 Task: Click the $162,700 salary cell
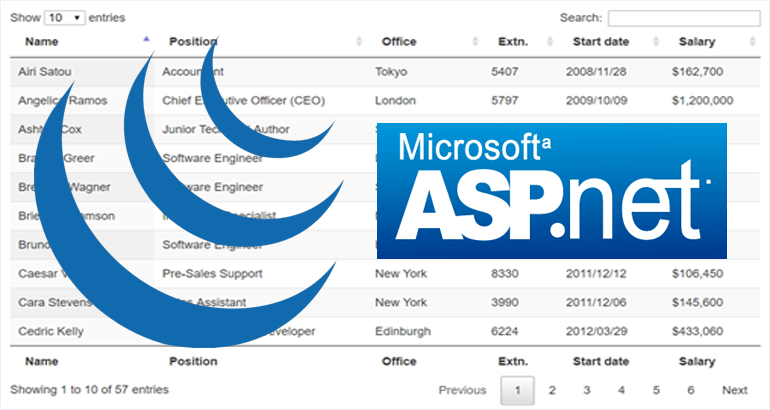pyautogui.click(x=697, y=72)
